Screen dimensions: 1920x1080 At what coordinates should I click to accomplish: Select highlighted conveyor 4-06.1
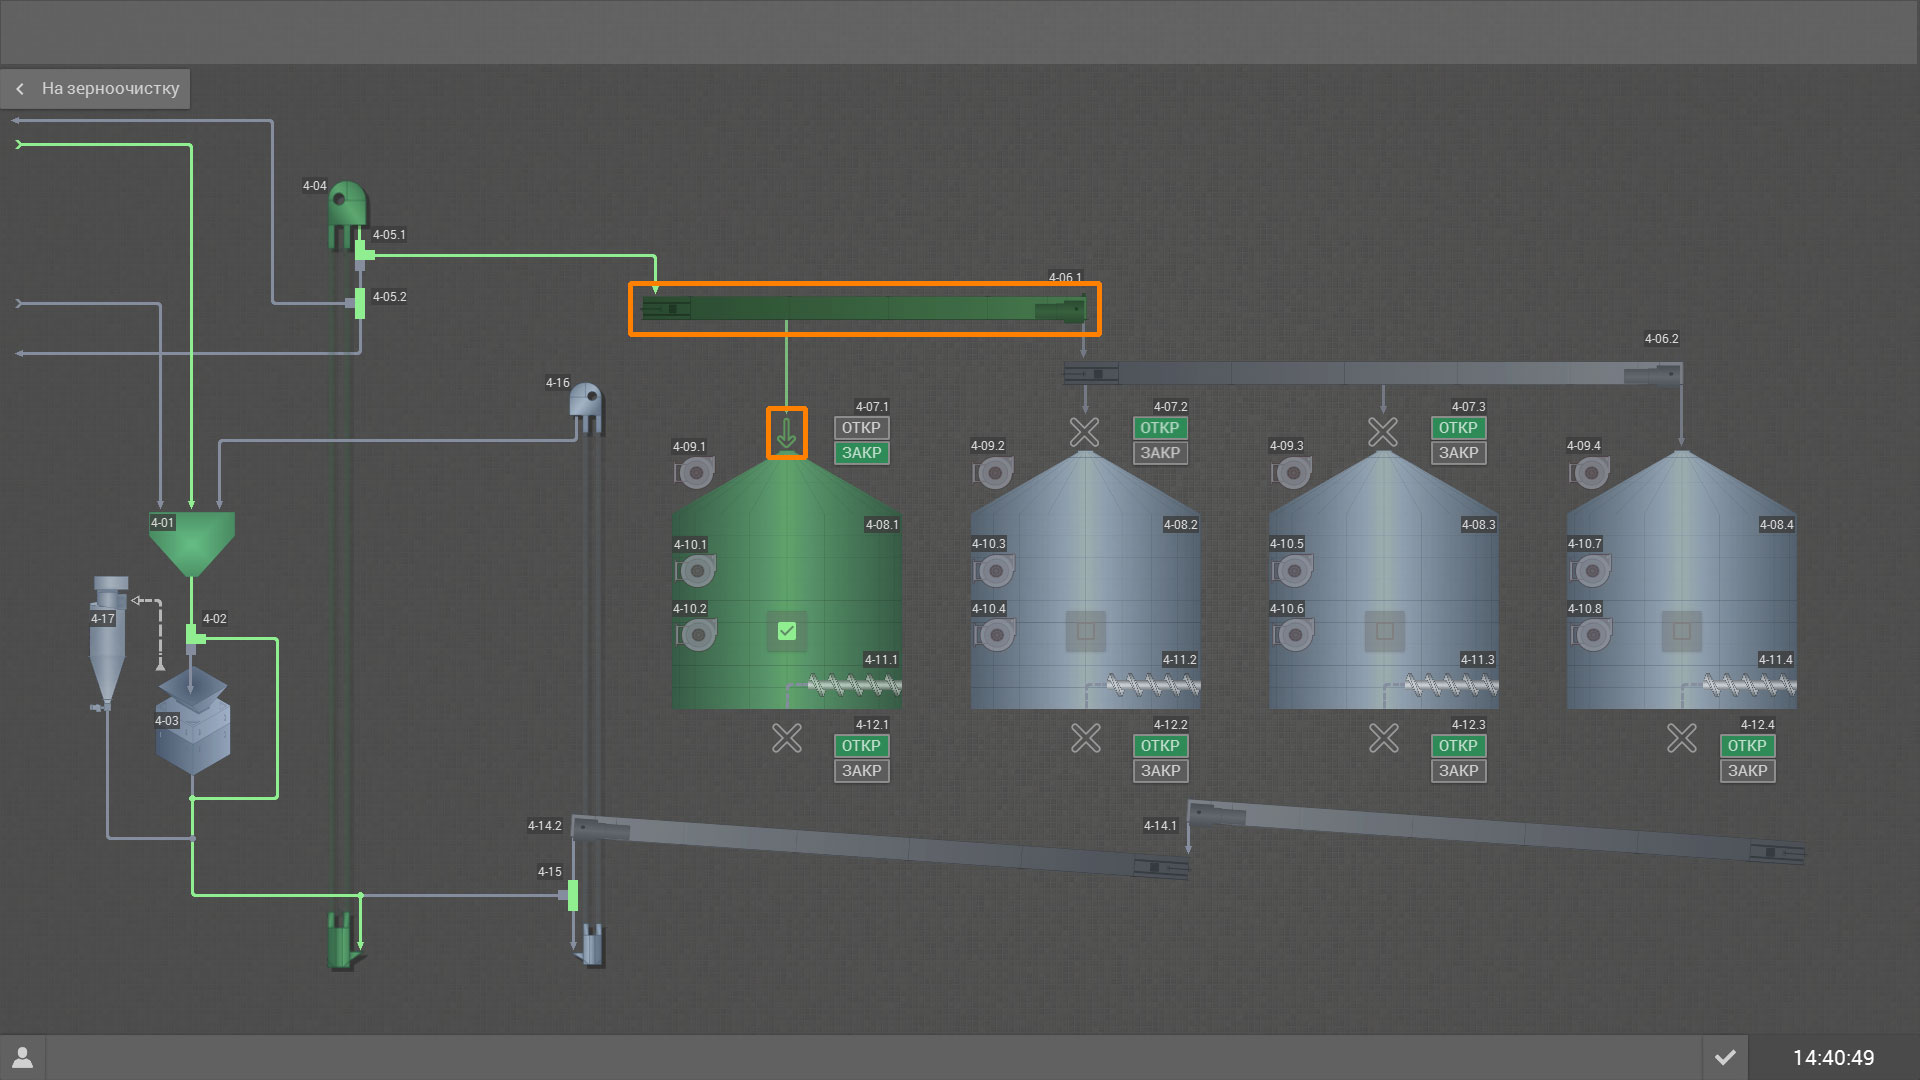pos(864,309)
